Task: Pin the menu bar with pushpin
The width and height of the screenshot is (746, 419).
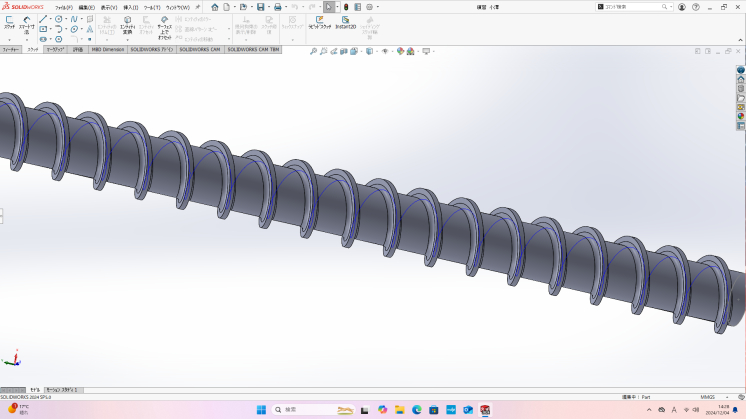Action: [x=197, y=7]
